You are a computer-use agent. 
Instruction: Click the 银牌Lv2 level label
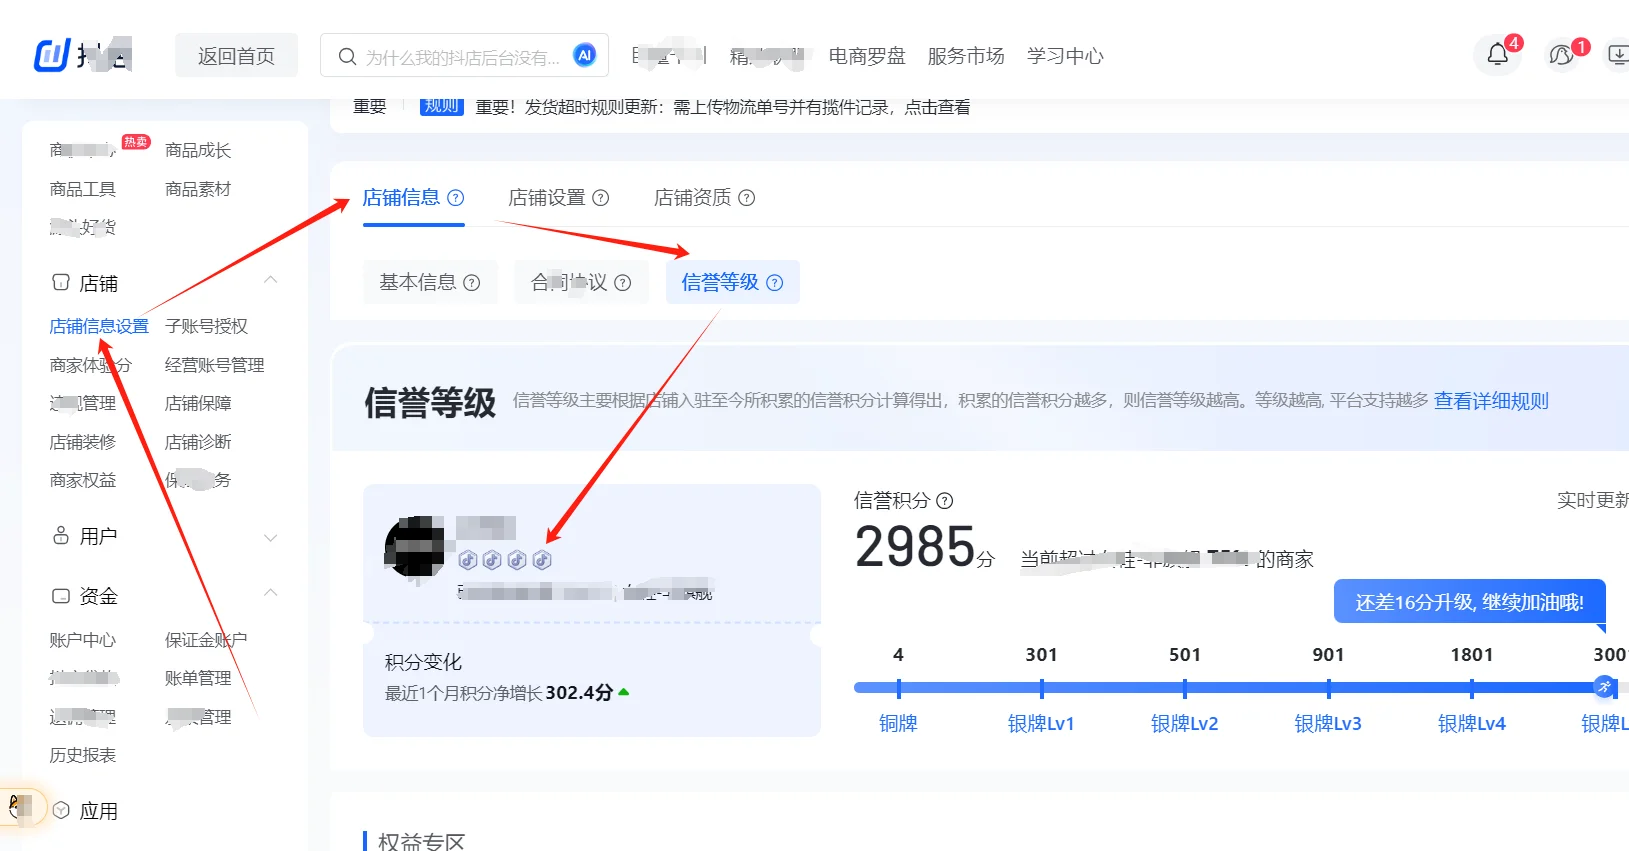[1184, 723]
